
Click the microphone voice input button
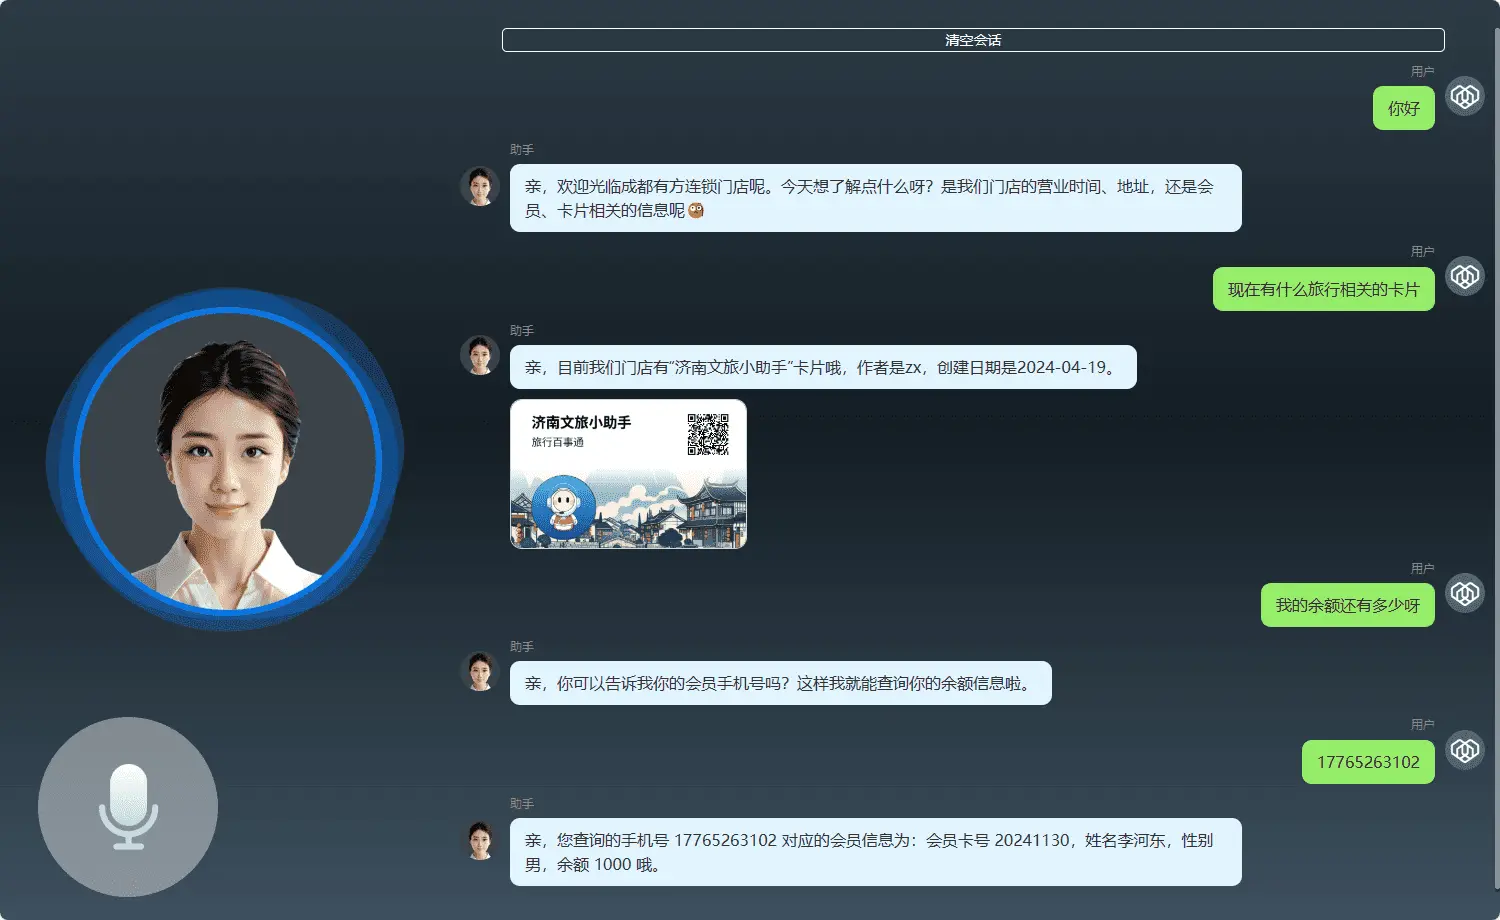128,806
